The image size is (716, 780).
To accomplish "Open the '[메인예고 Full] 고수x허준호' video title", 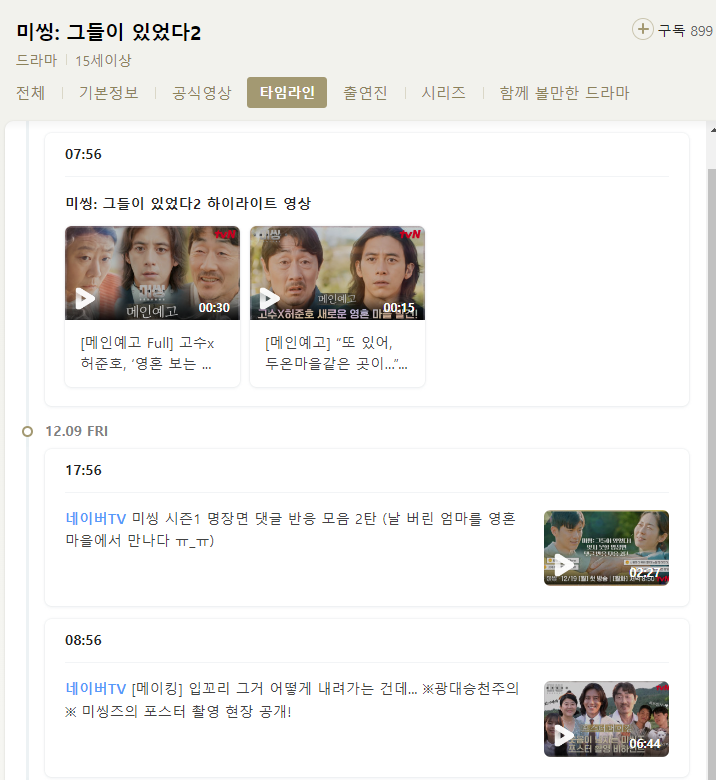I will pos(147,353).
